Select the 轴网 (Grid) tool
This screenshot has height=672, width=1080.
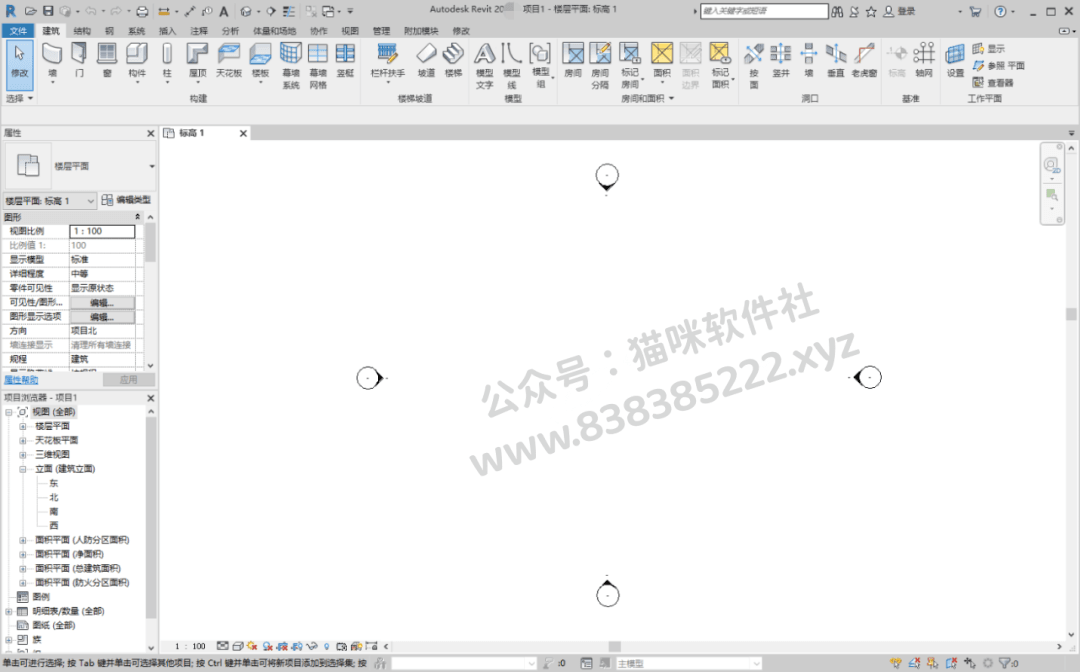click(924, 61)
